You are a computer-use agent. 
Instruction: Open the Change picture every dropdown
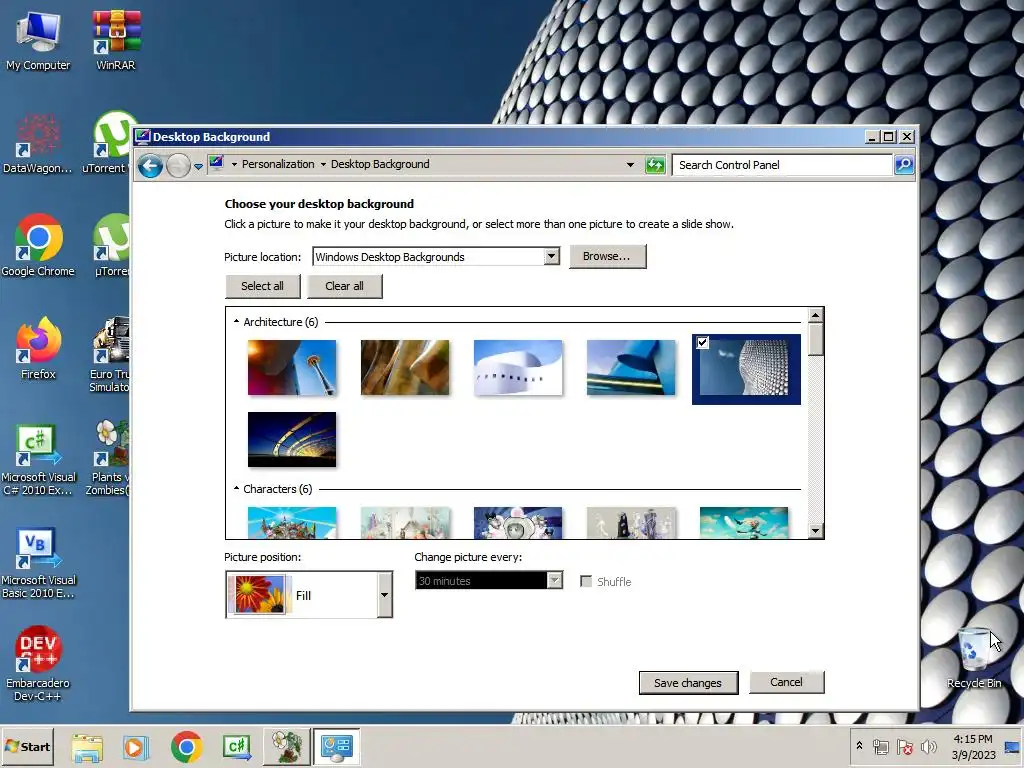(488, 581)
